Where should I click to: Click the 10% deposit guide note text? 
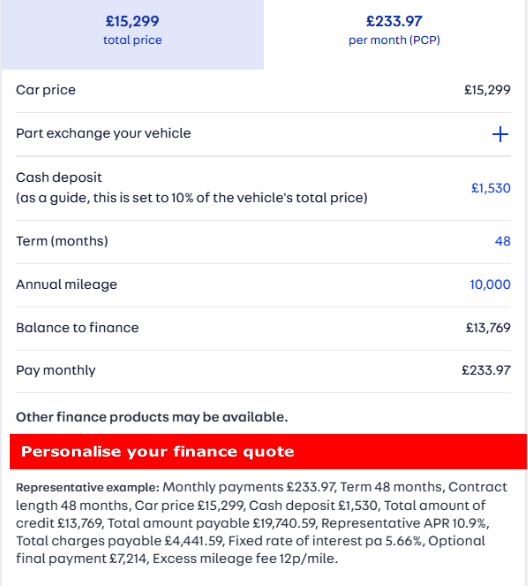coord(192,198)
